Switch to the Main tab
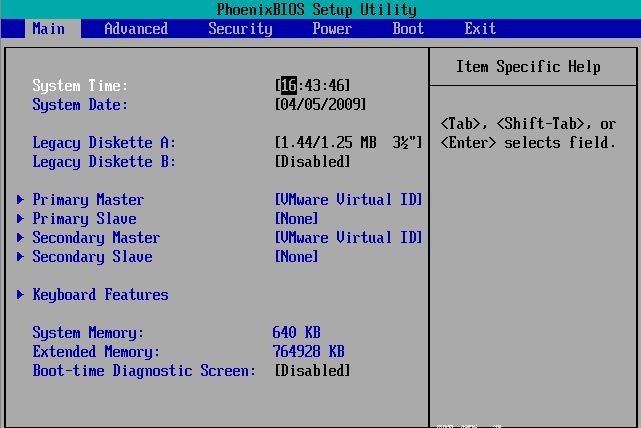This screenshot has height=428, width=641. (48, 29)
